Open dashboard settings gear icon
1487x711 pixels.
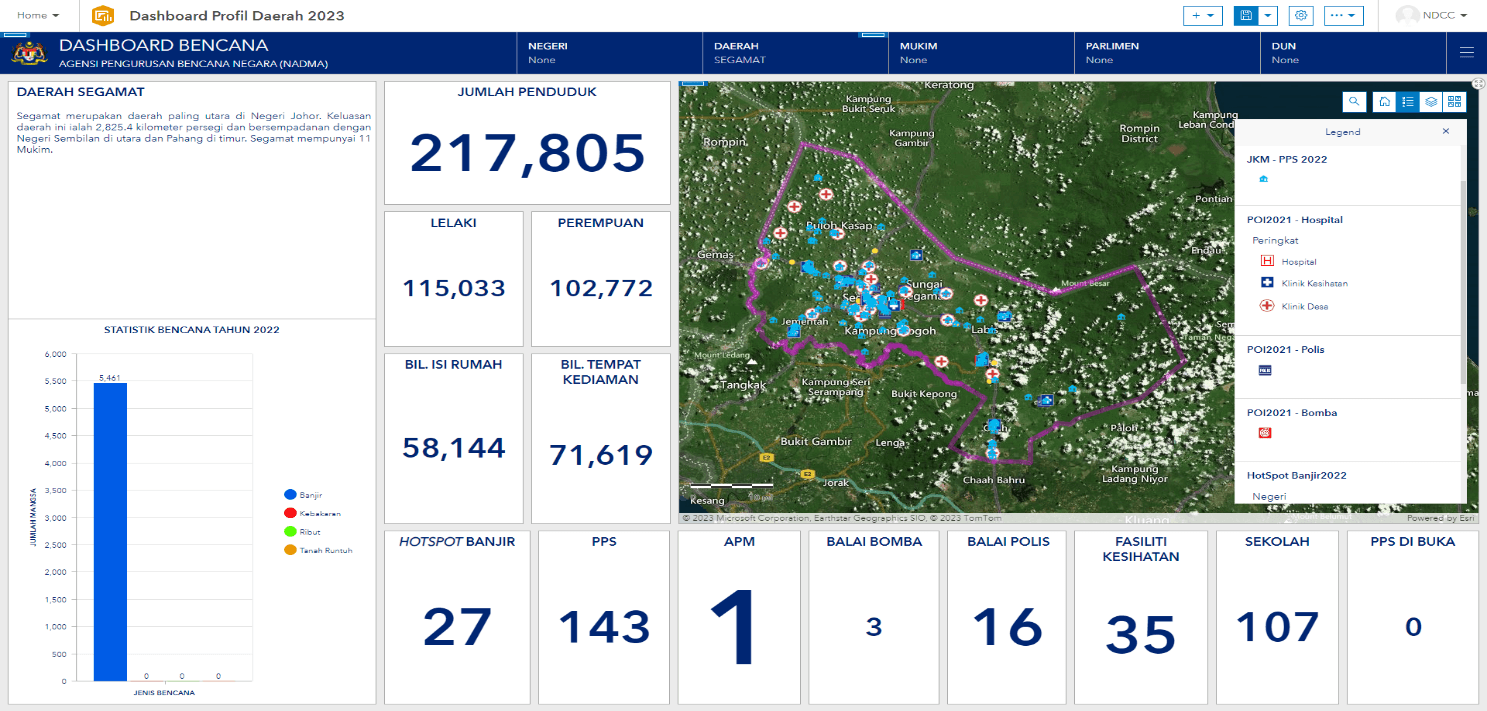tap(1301, 15)
